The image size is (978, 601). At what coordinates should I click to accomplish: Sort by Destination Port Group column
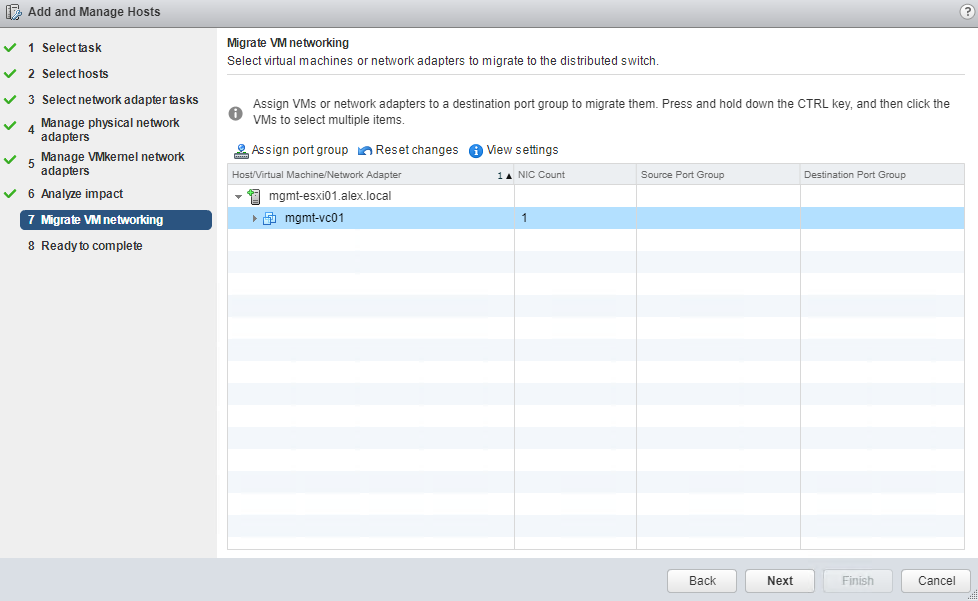click(x=882, y=175)
